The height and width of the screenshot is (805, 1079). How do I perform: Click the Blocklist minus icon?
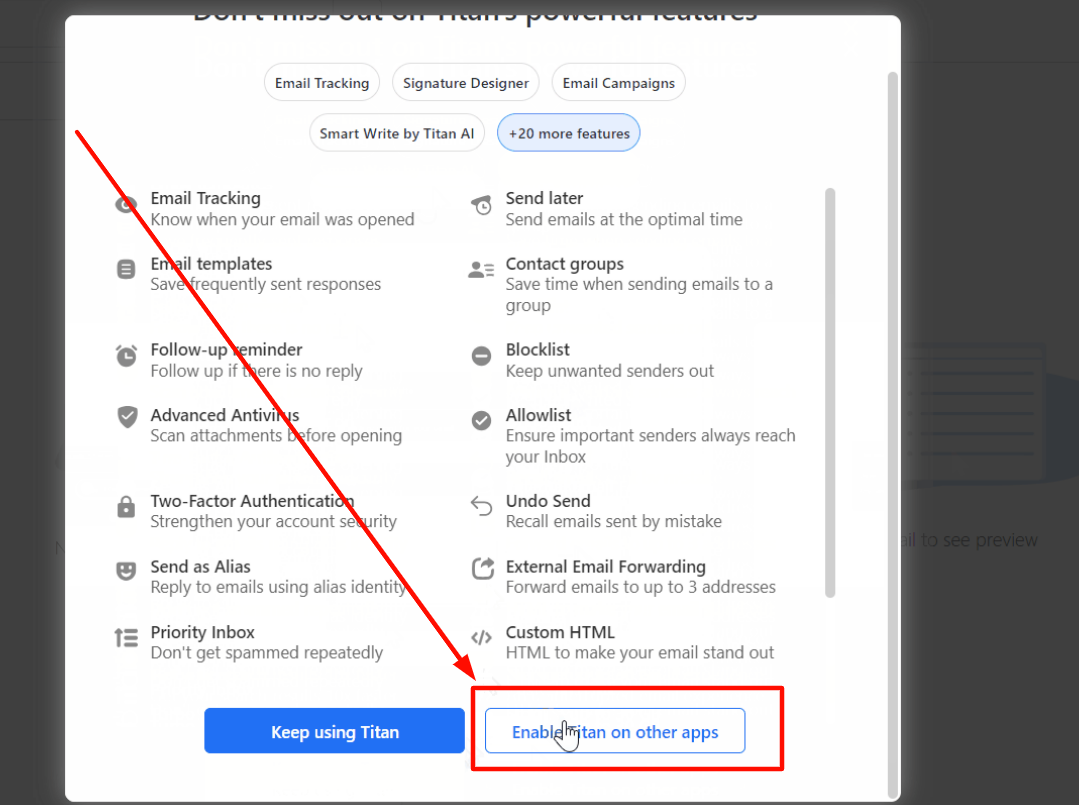point(481,356)
